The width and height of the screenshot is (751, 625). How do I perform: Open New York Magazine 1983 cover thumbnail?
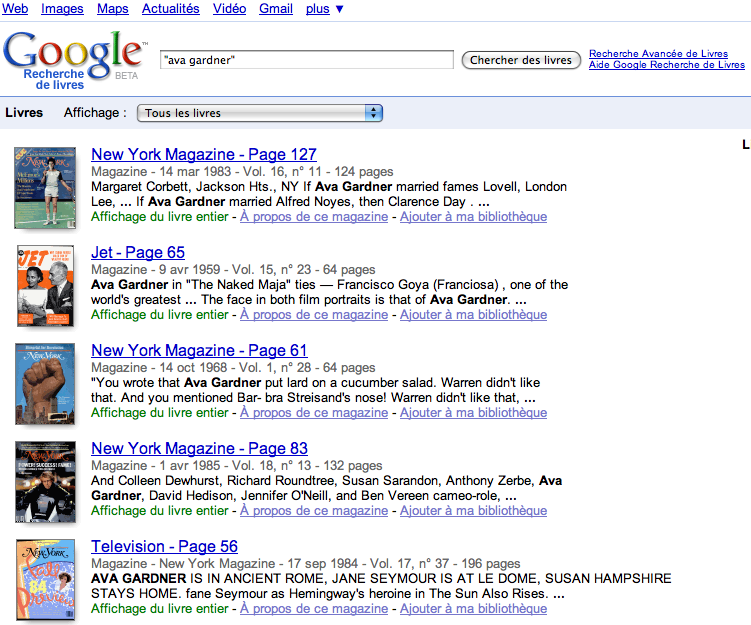(45, 187)
